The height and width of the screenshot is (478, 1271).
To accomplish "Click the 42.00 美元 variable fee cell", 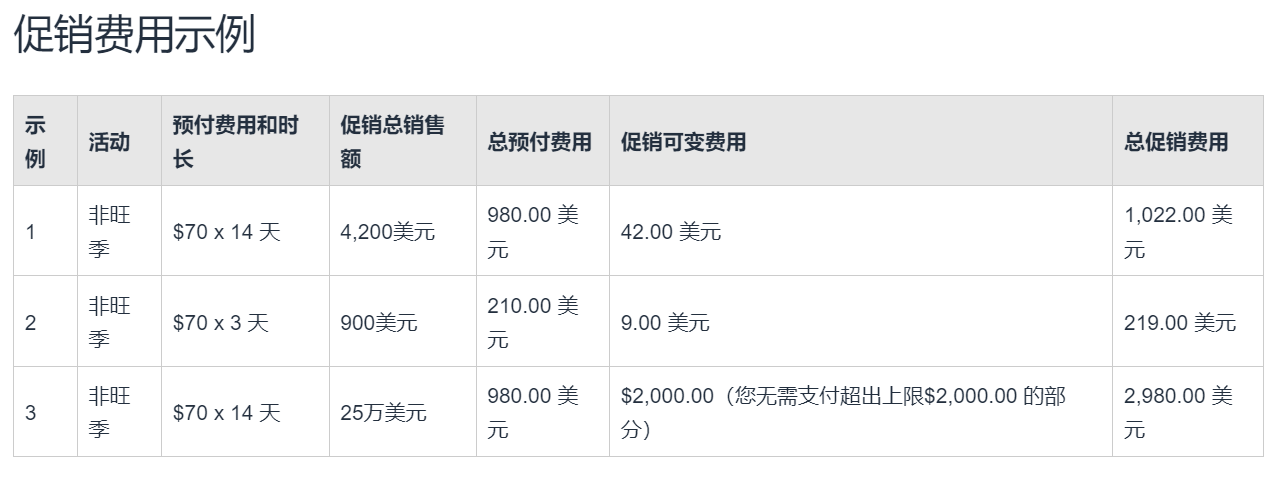I will pos(670,232).
